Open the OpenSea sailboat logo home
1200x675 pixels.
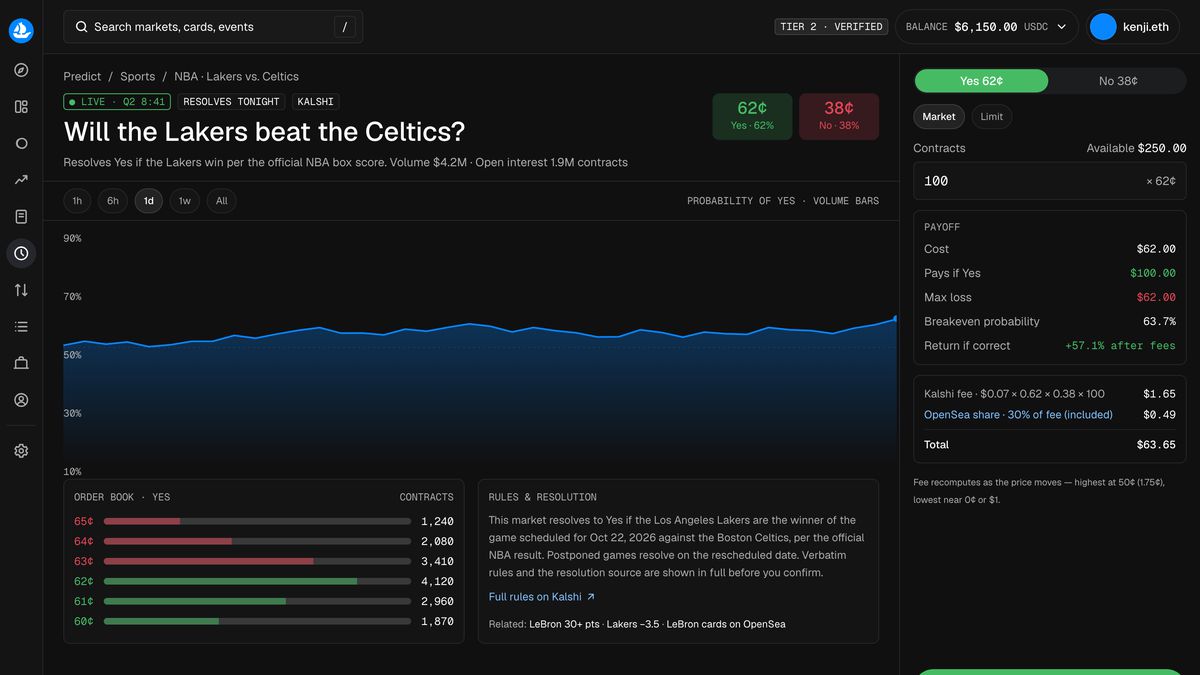[x=21, y=31]
